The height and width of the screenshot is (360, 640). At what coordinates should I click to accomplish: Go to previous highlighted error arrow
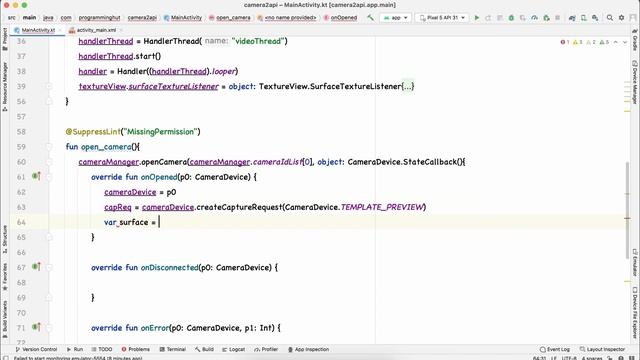point(616,42)
